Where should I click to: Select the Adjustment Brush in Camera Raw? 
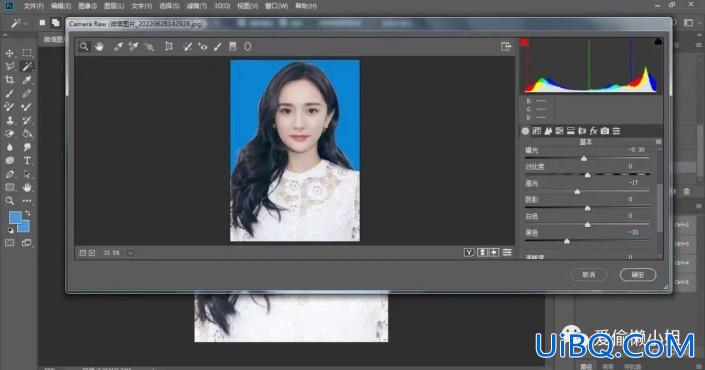[218, 46]
